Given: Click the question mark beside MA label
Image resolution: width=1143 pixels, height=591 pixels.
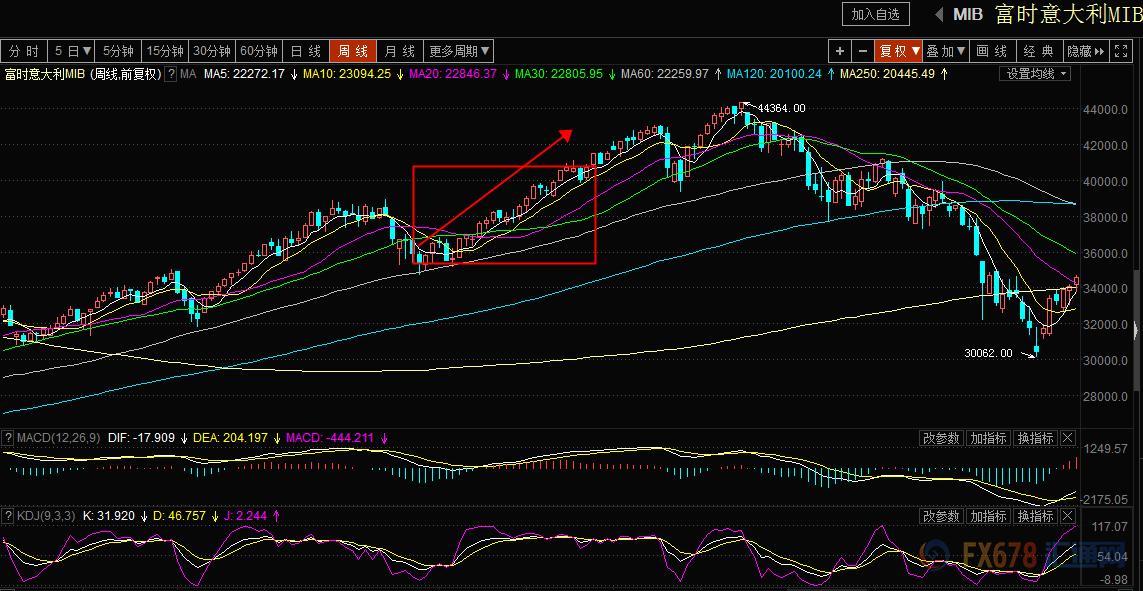Looking at the screenshot, I should (171, 74).
